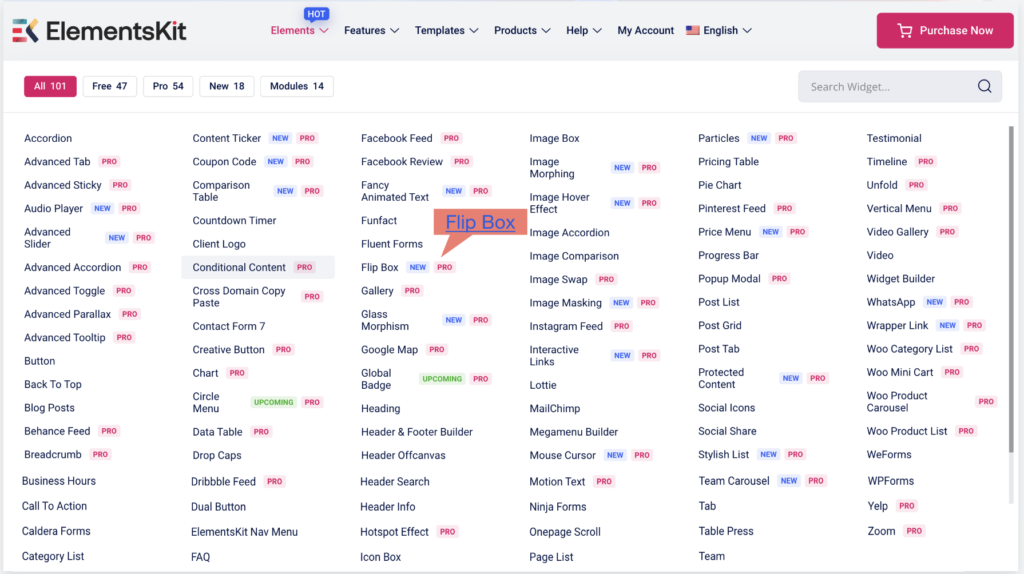The image size is (1024, 574).
Task: Switch to the Free 47 filter tab
Action: 109,86
